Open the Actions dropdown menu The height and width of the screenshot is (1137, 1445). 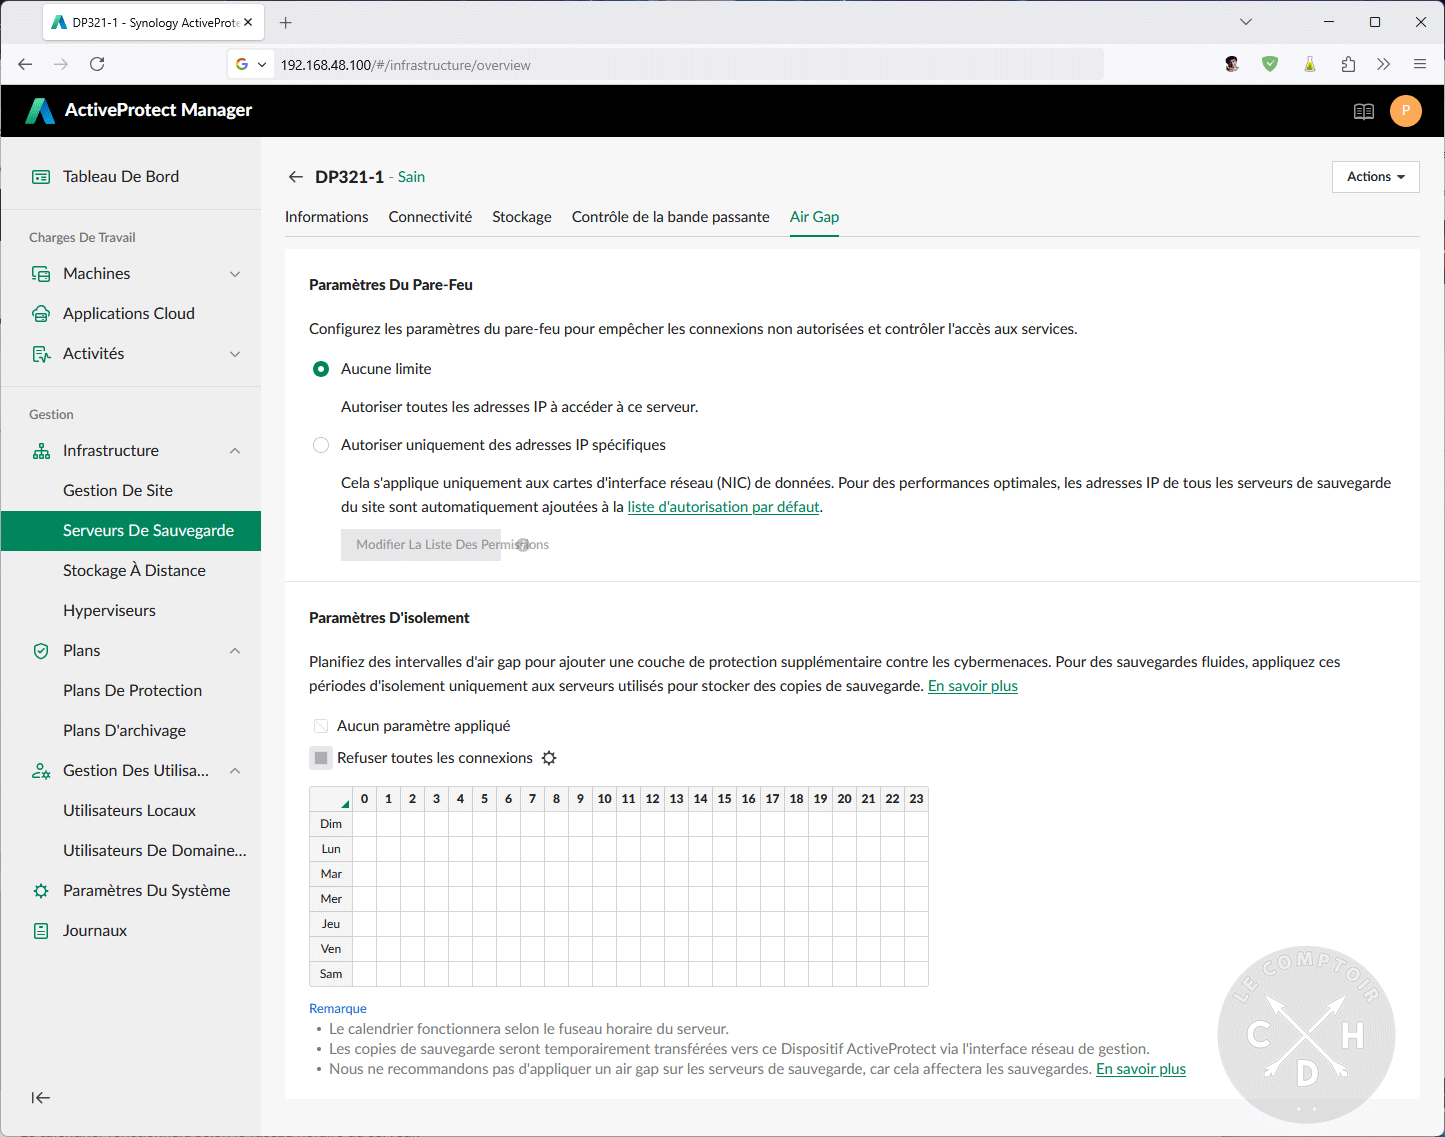click(1375, 176)
